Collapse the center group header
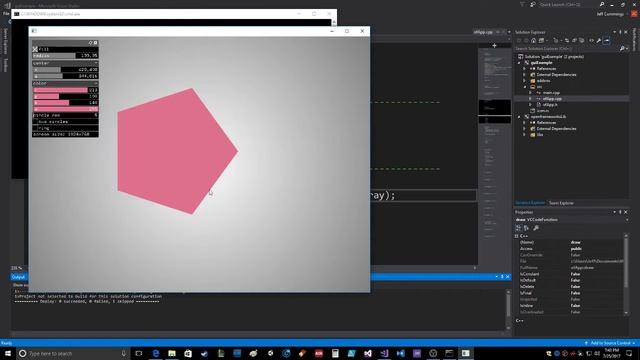This screenshot has height=360, width=640. pyautogui.click(x=65, y=63)
